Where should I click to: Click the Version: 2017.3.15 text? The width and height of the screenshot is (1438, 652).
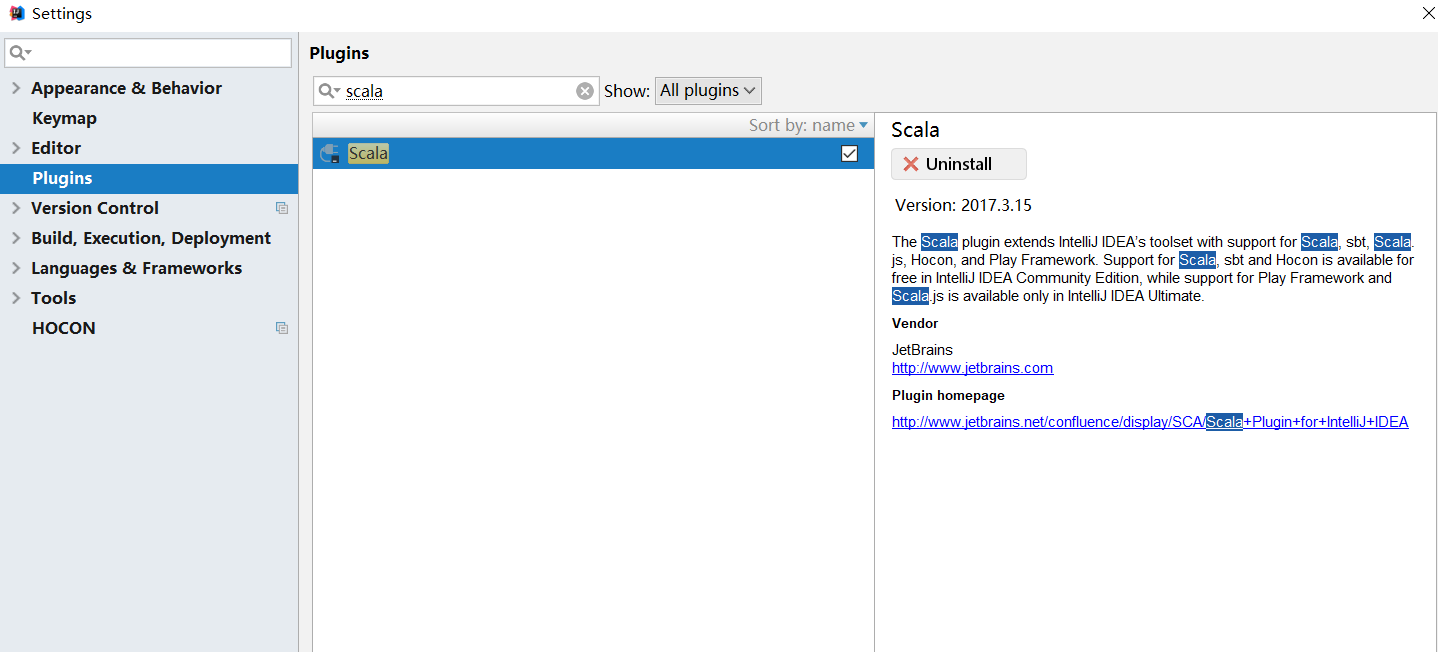pyautogui.click(x=963, y=205)
